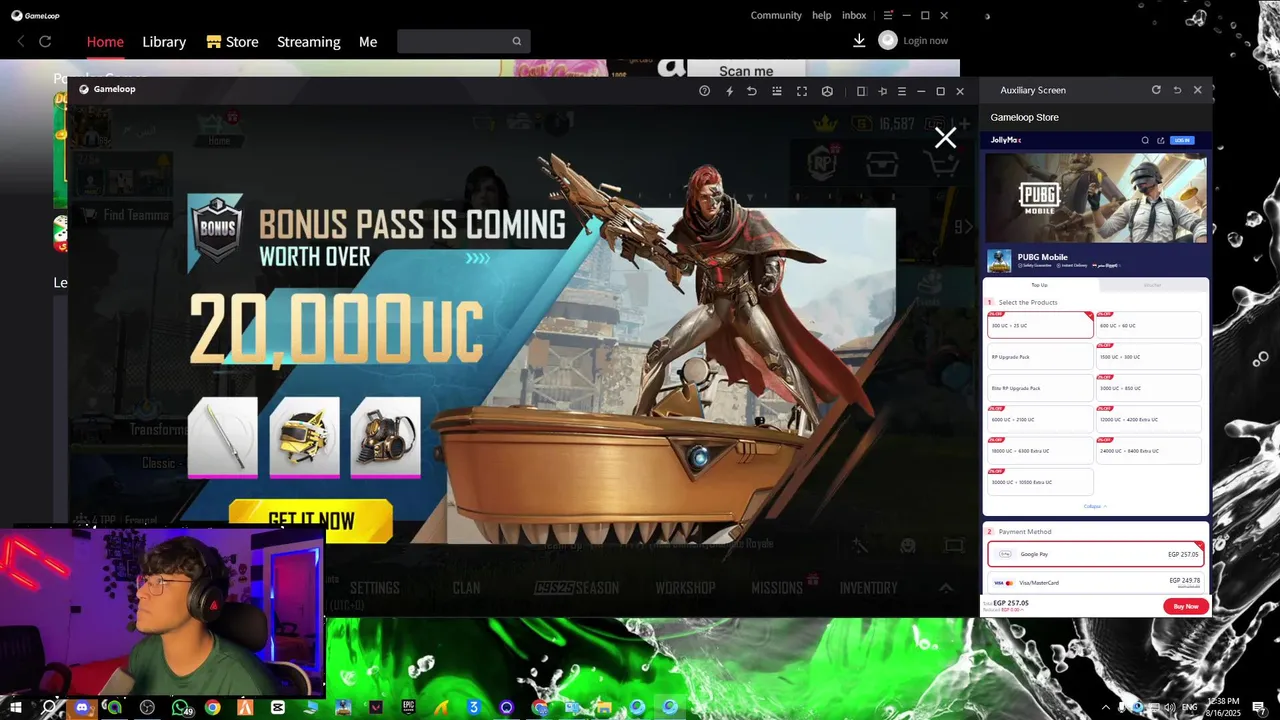Image resolution: width=1280 pixels, height=720 pixels.
Task: Switch to the Streaming tab
Action: click(x=309, y=42)
